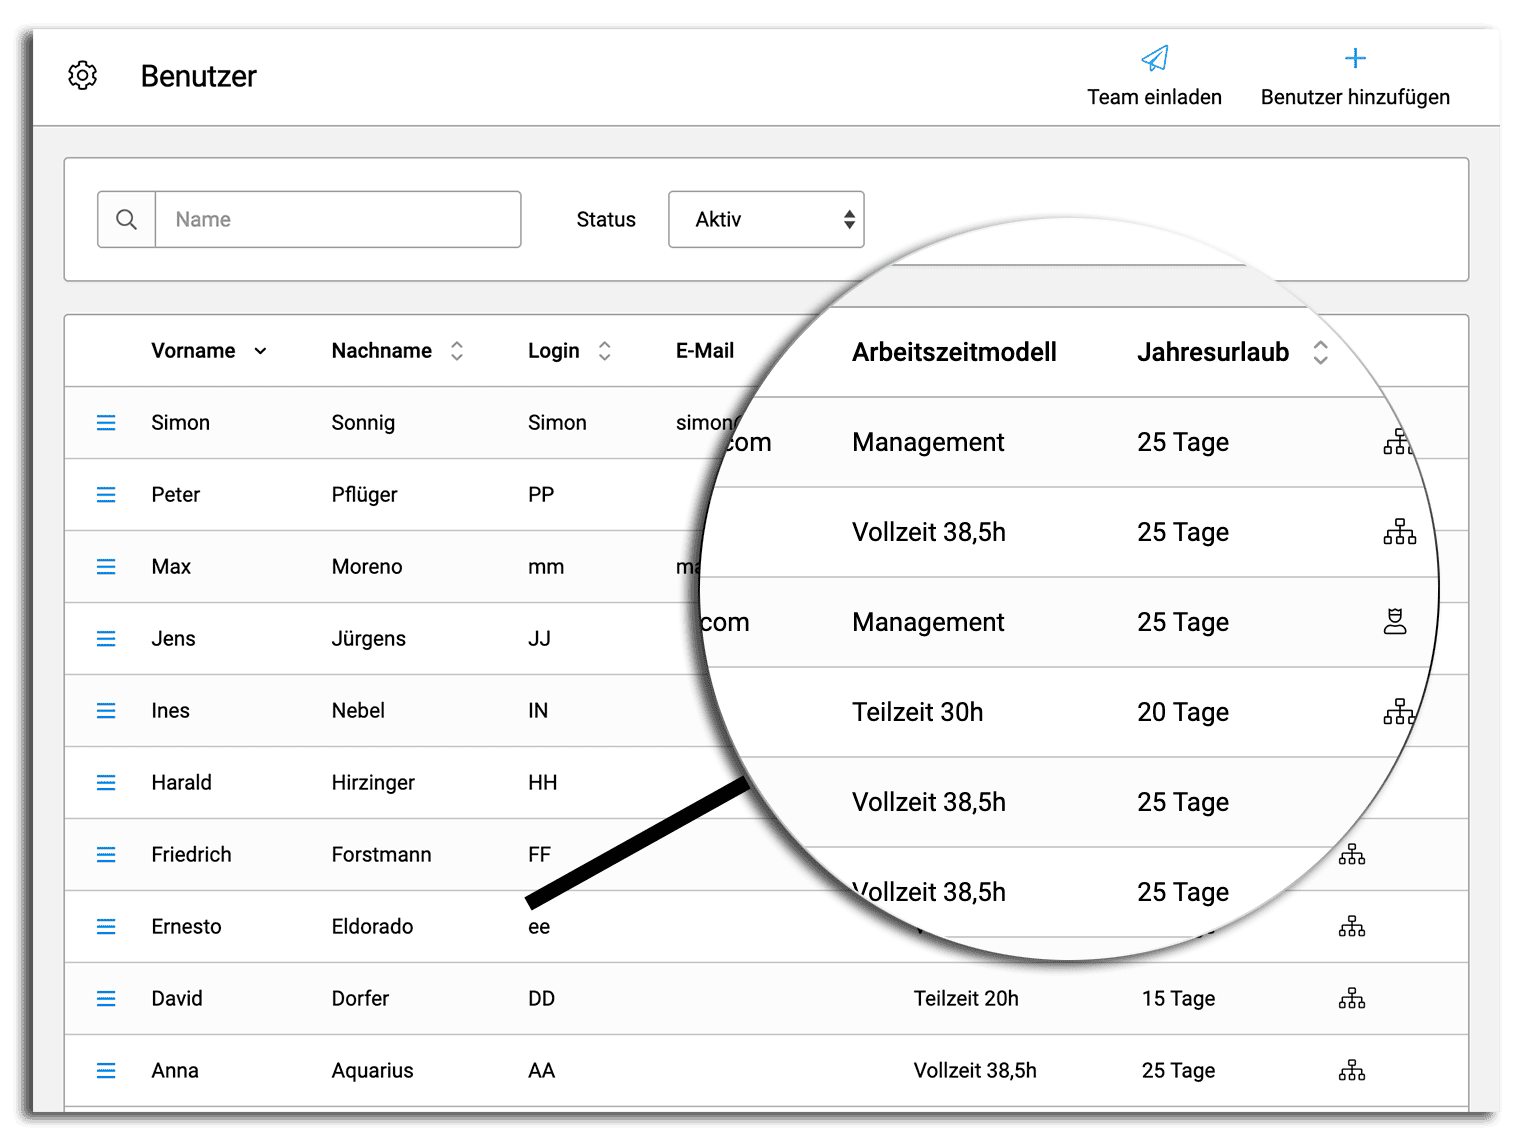Screen dimensions: 1528x1143
Task: Open the Status dropdown showing Aktiv
Action: click(766, 219)
